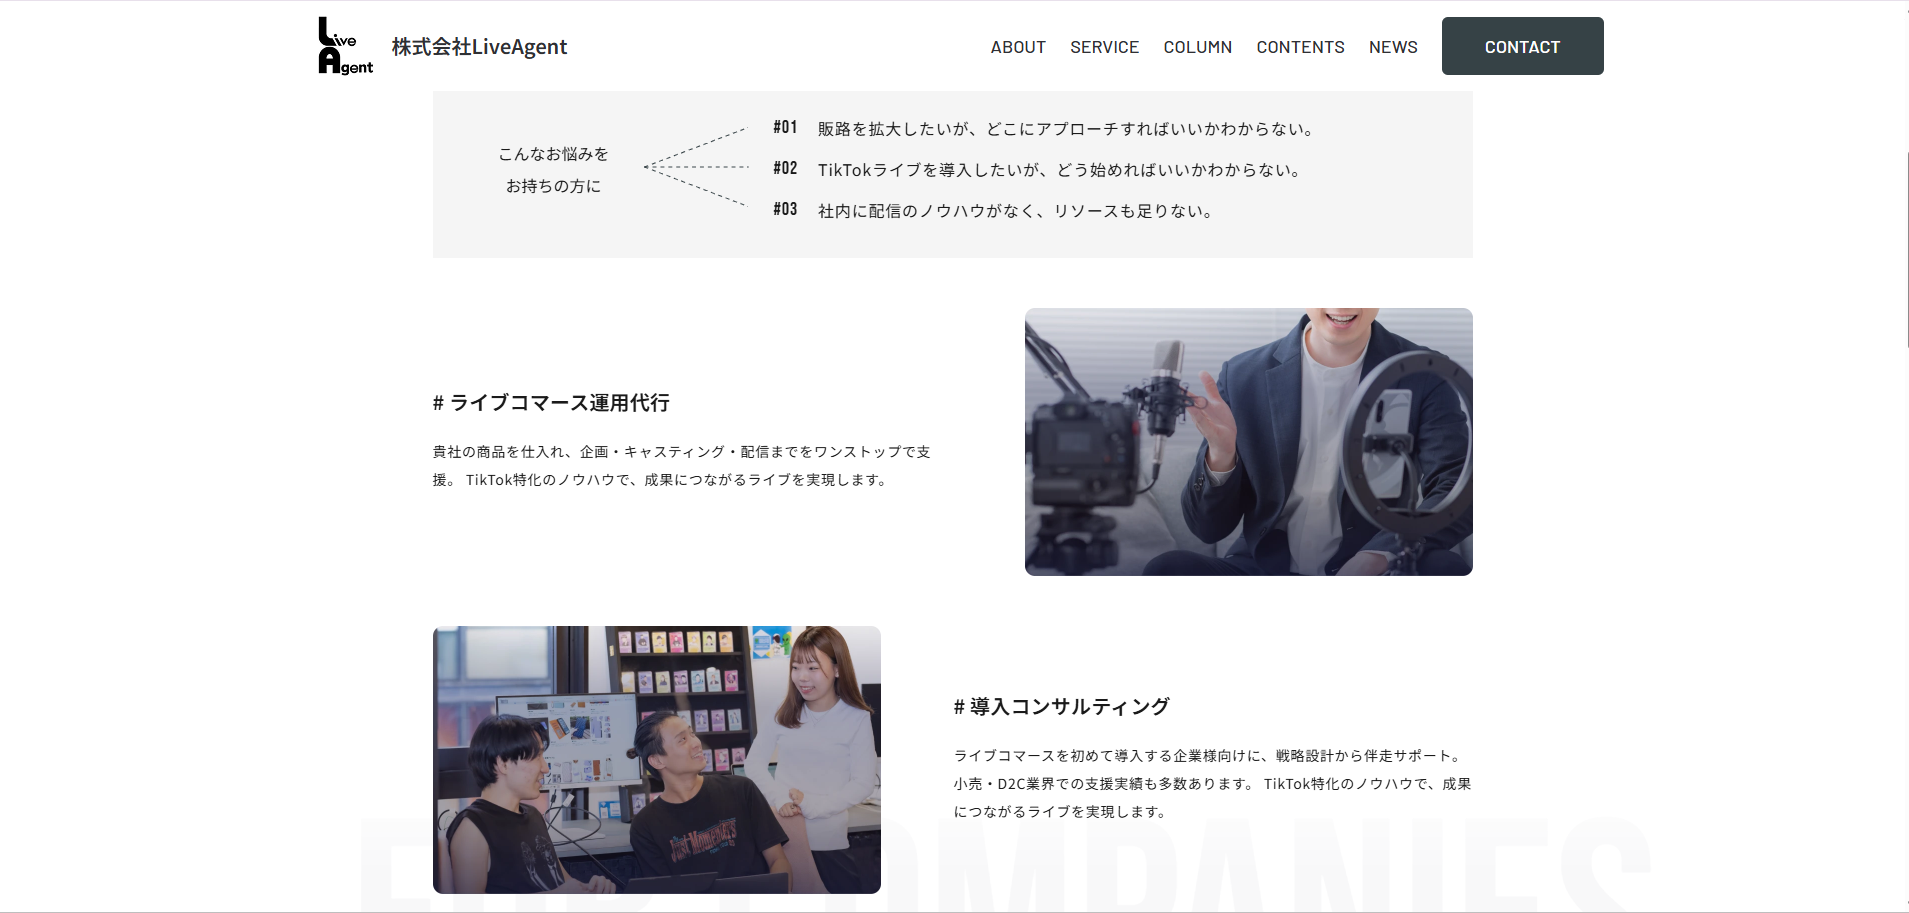Open the SERVICE page
1909x913 pixels.
1104,46
